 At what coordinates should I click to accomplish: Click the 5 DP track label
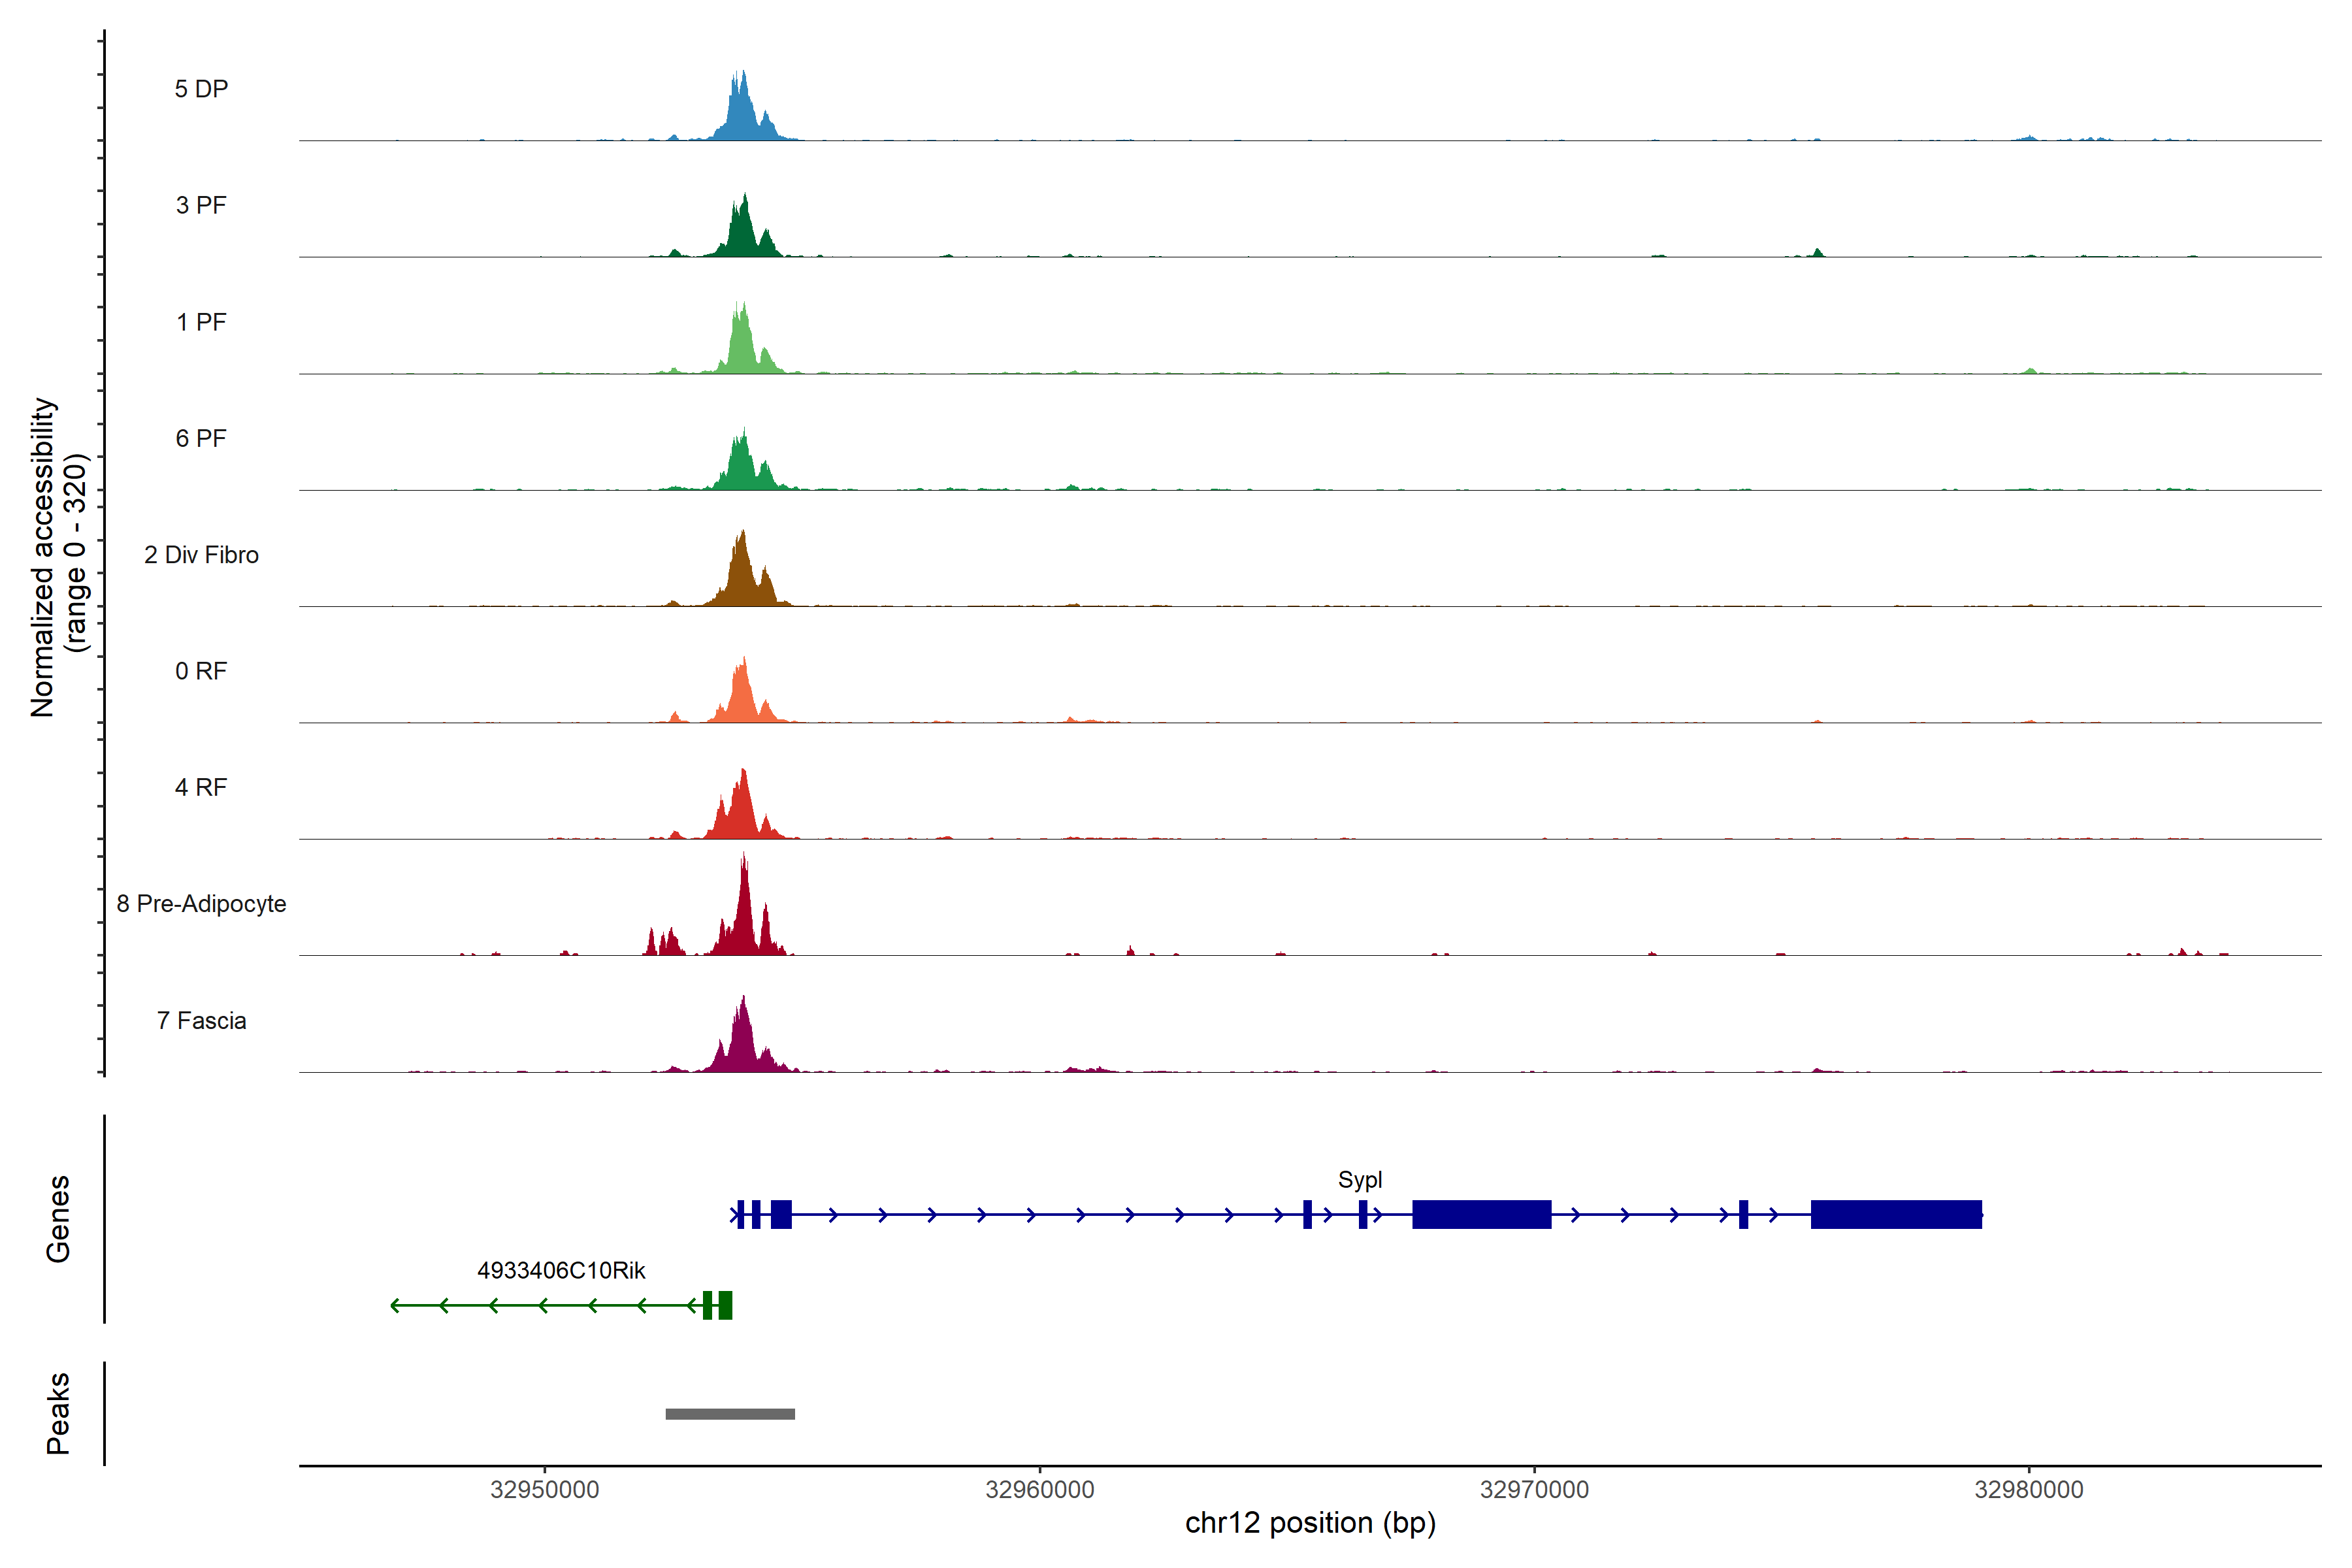(x=201, y=89)
